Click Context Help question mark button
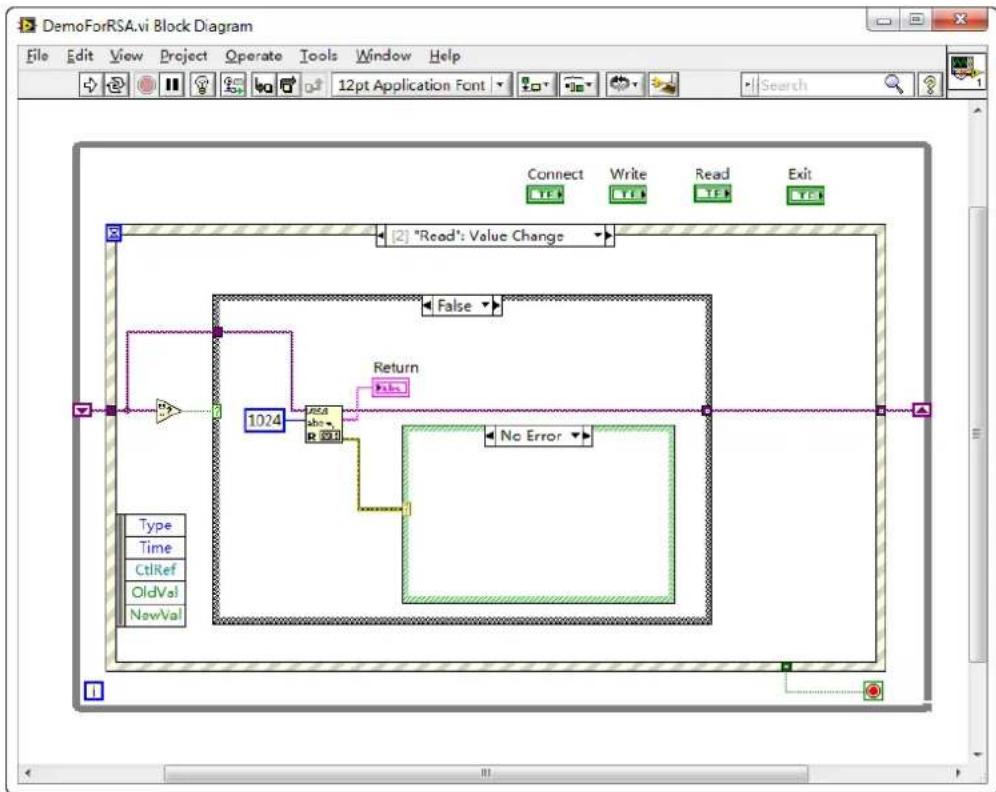Image resolution: width=996 pixels, height=792 pixels. 931,85
